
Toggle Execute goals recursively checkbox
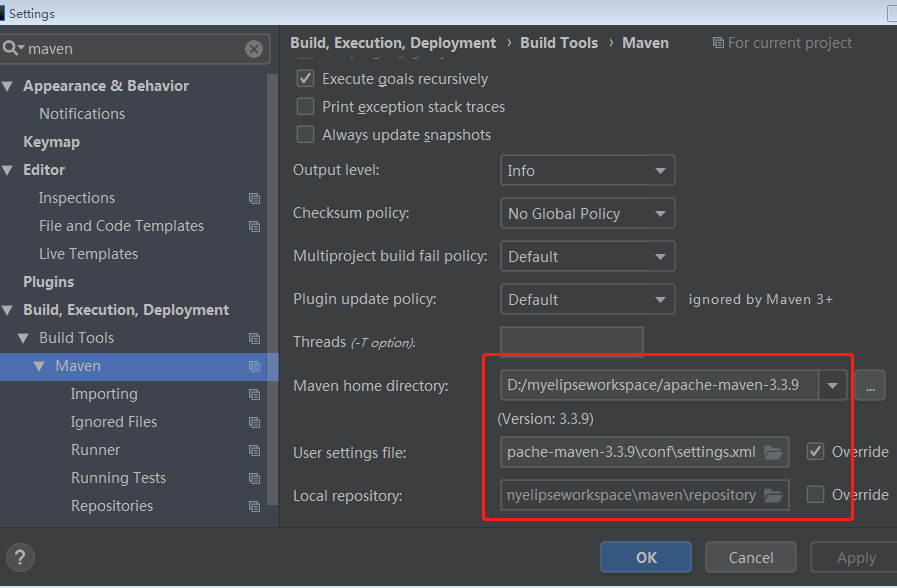pos(305,78)
